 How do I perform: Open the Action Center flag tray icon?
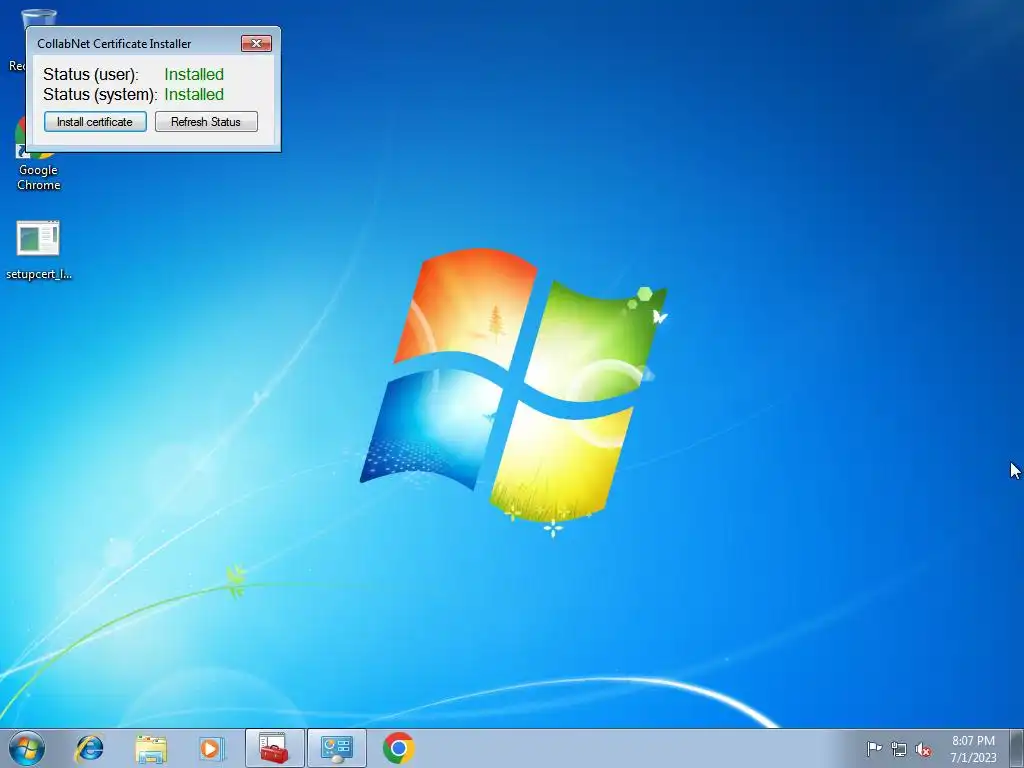[x=874, y=748]
